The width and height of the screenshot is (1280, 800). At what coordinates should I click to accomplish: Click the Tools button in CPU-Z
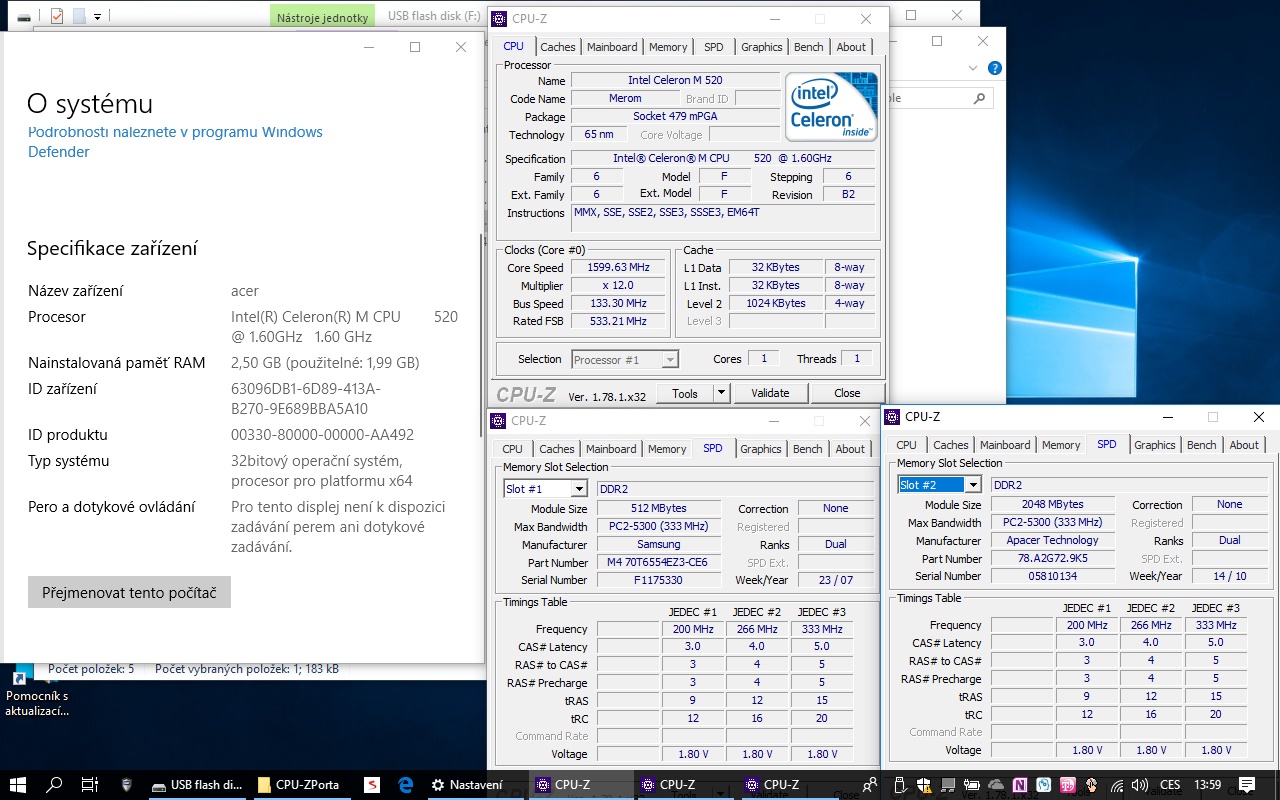coord(685,393)
